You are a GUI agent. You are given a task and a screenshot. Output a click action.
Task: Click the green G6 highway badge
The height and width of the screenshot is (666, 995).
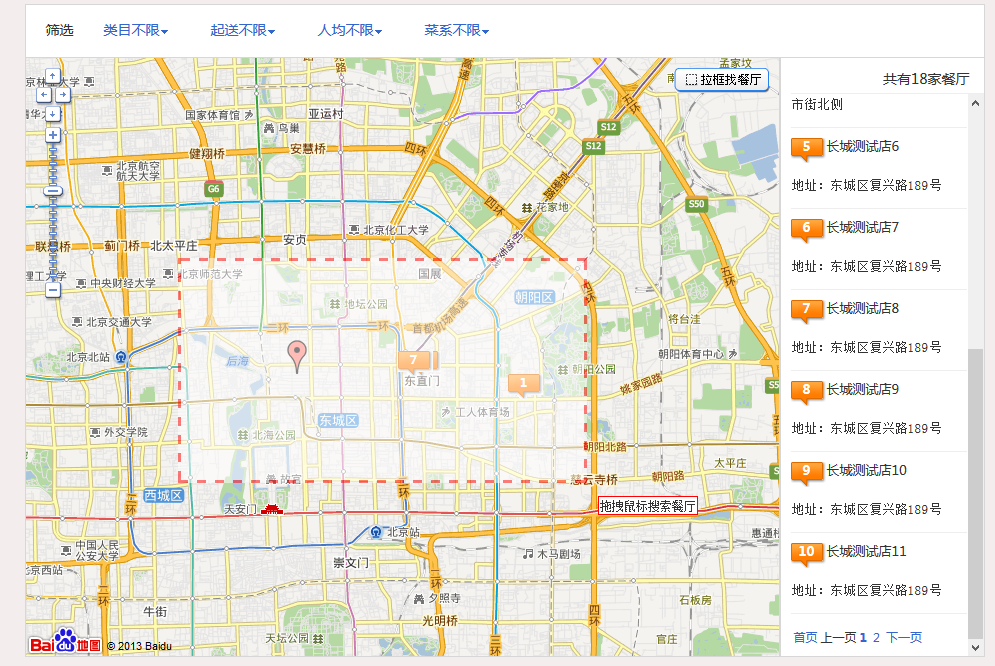click(213, 189)
